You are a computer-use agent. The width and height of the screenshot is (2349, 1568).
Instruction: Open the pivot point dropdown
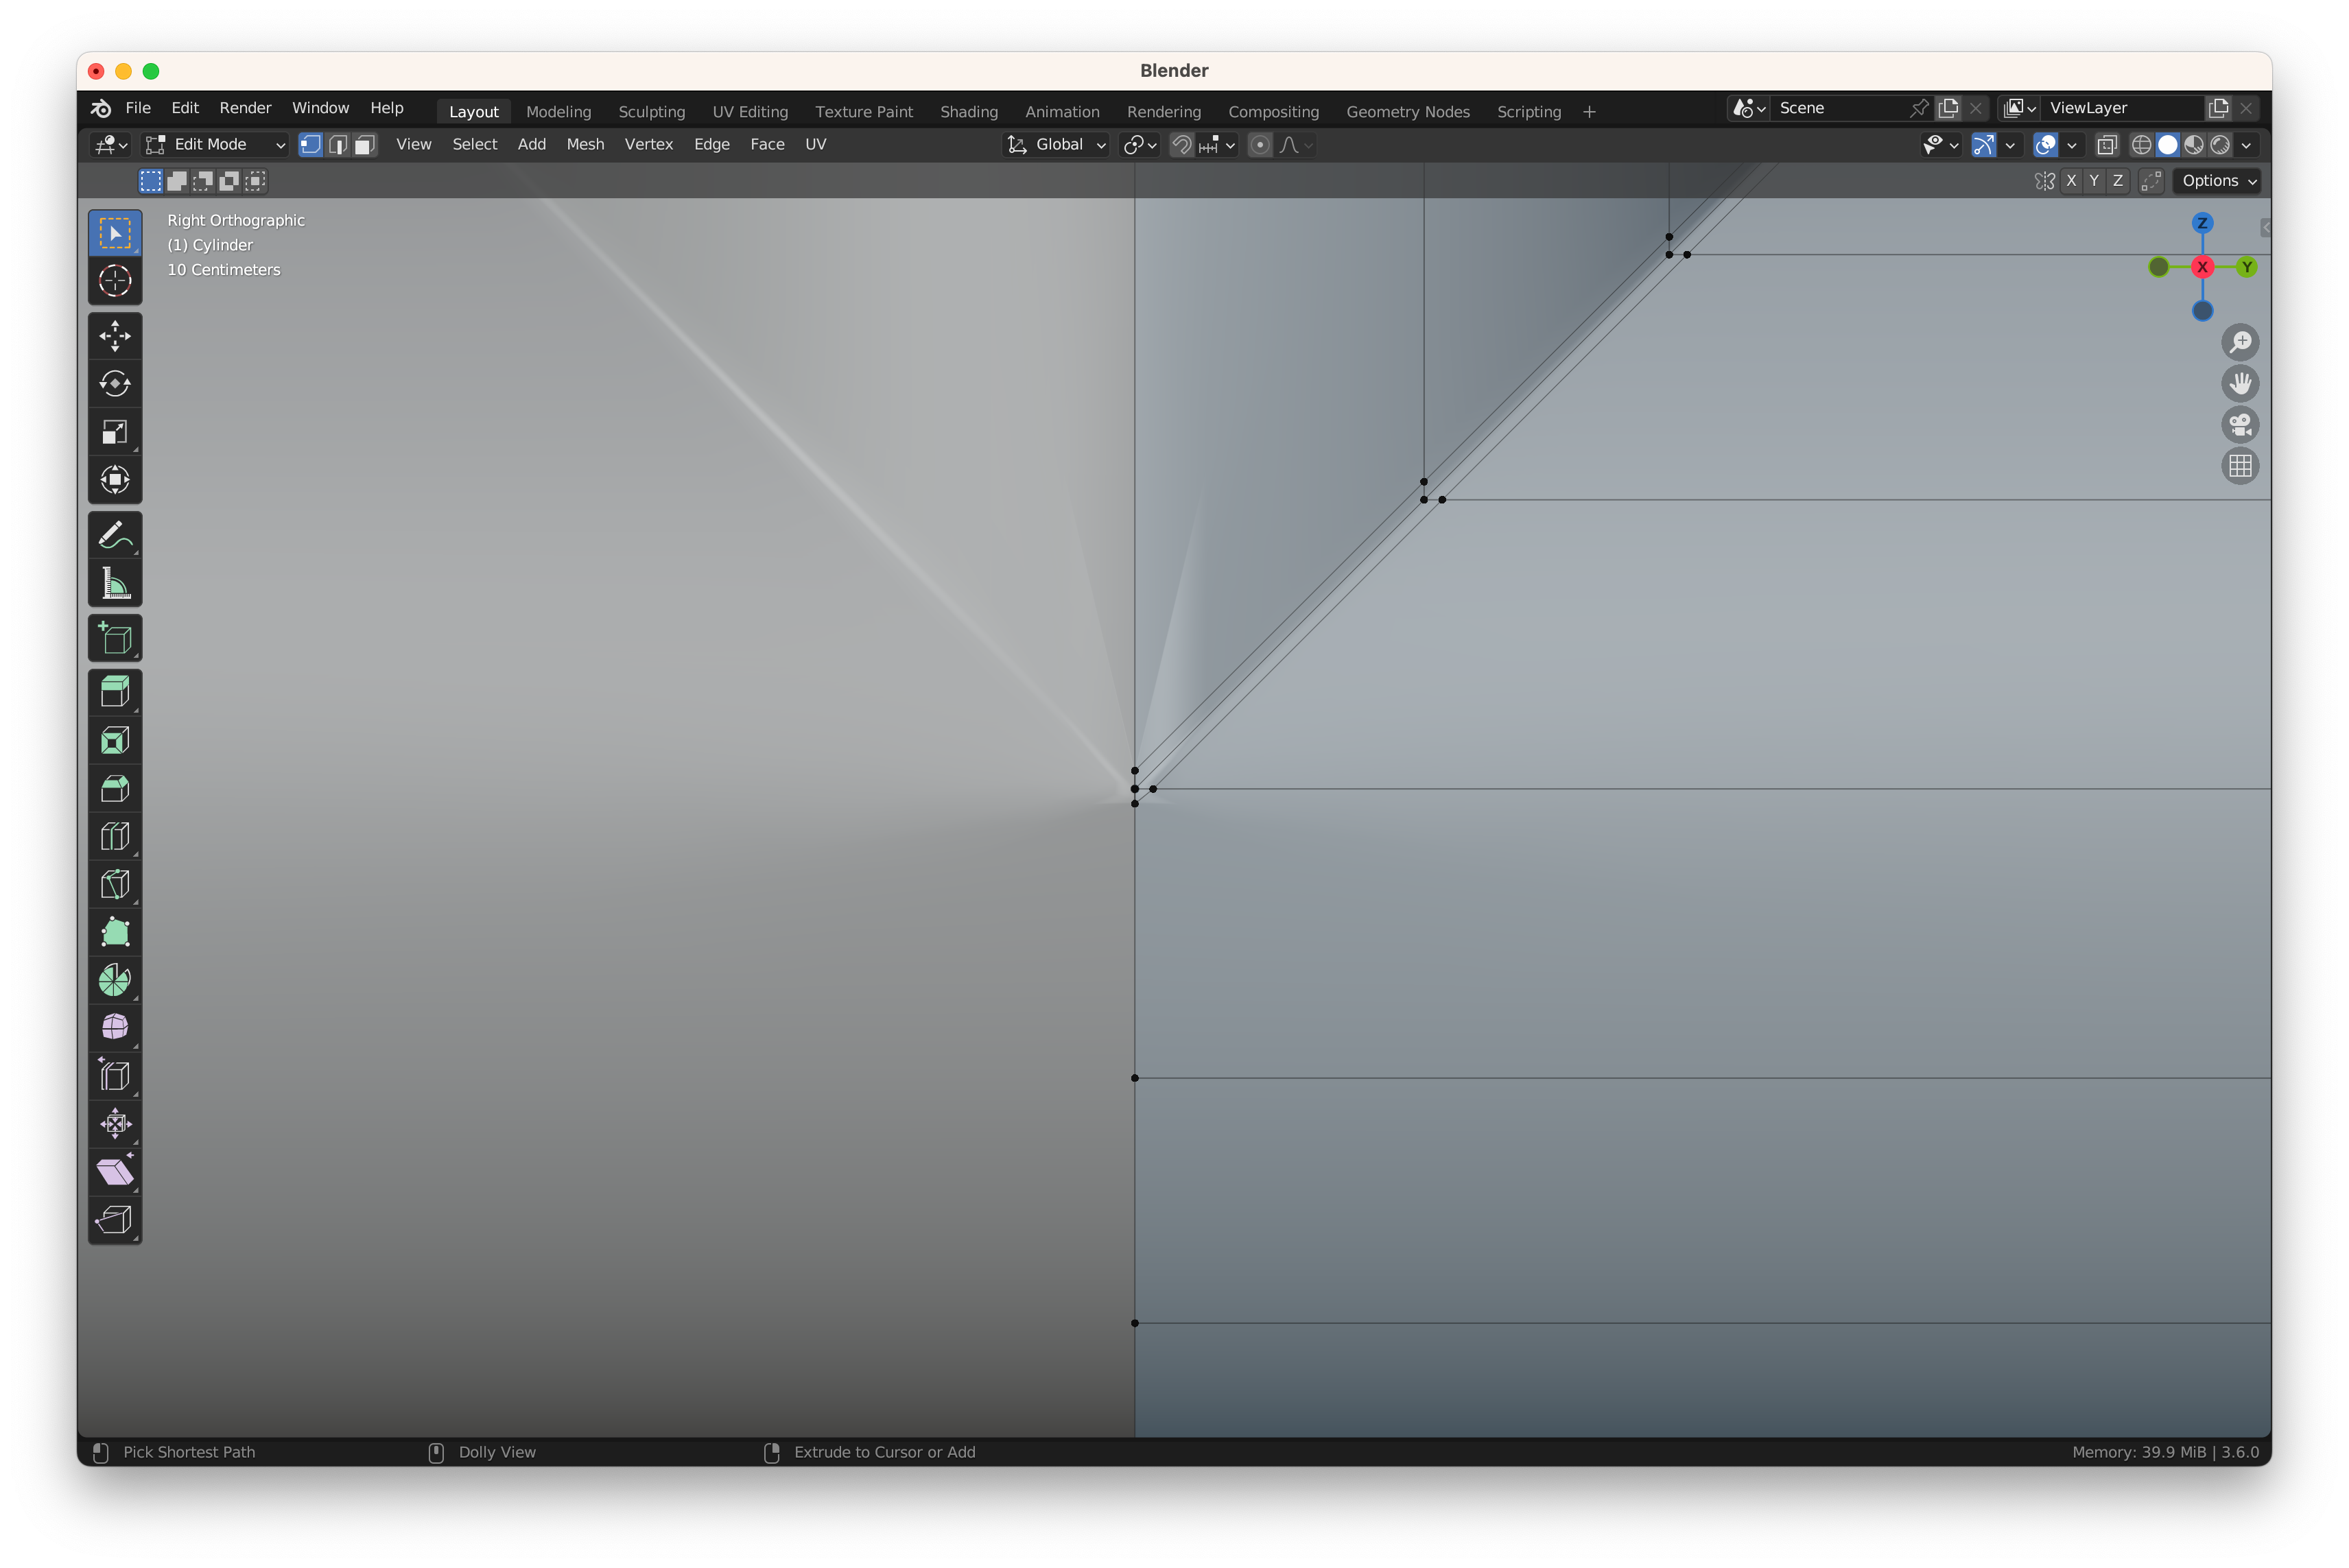coord(1139,145)
